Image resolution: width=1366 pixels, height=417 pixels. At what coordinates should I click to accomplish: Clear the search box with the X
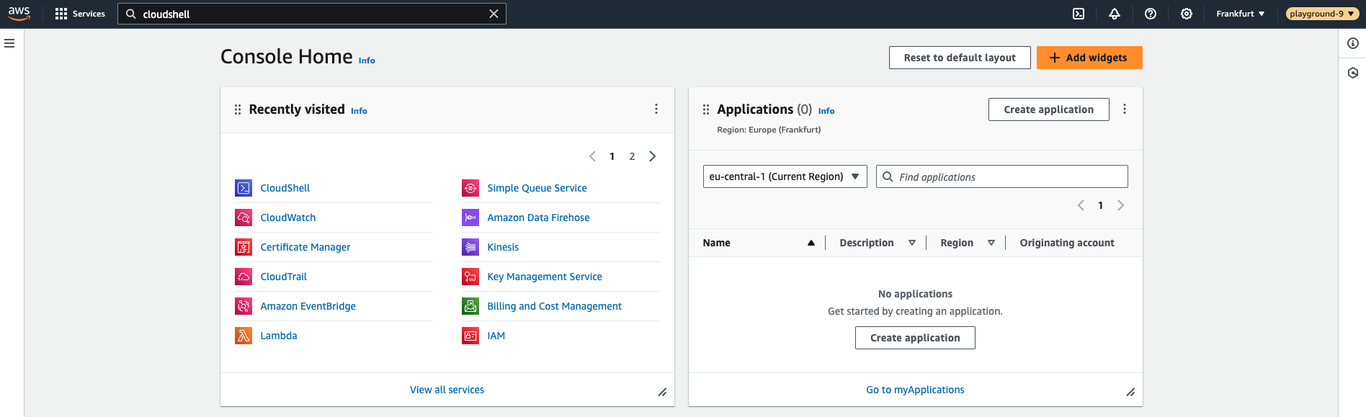point(493,14)
